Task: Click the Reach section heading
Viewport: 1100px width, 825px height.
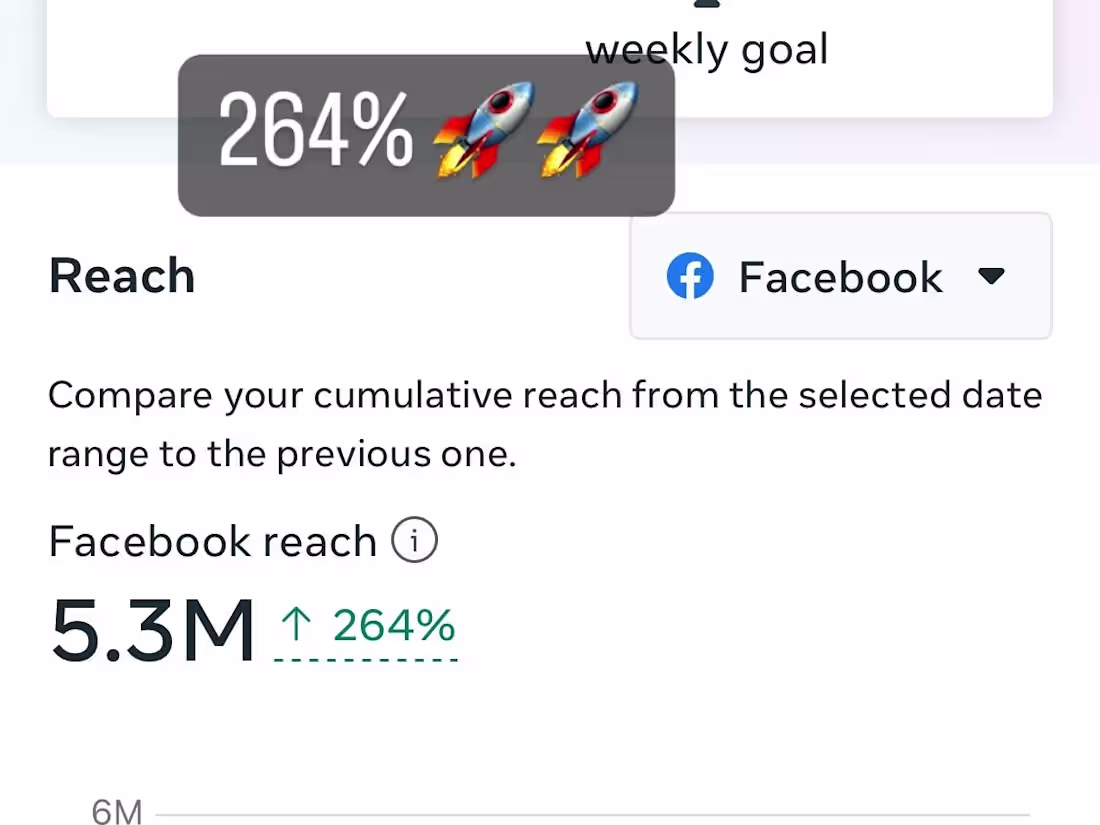Action: [x=121, y=276]
